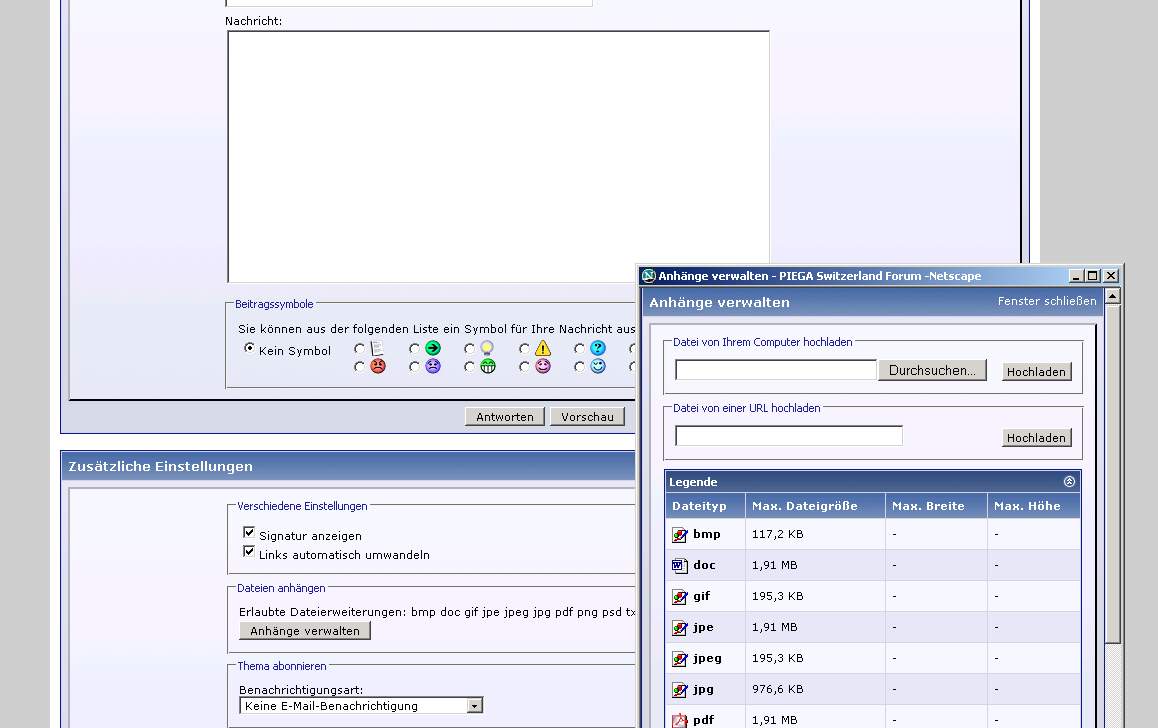Uncheck 'Signatur anzeigen' checkbox

249,534
